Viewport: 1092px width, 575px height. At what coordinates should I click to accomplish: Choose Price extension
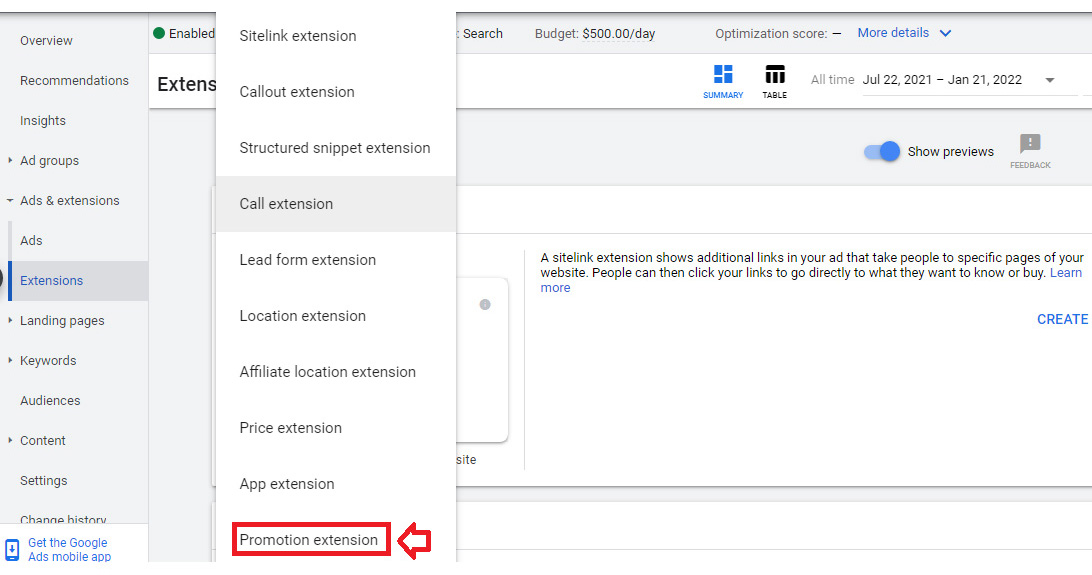tap(336, 428)
